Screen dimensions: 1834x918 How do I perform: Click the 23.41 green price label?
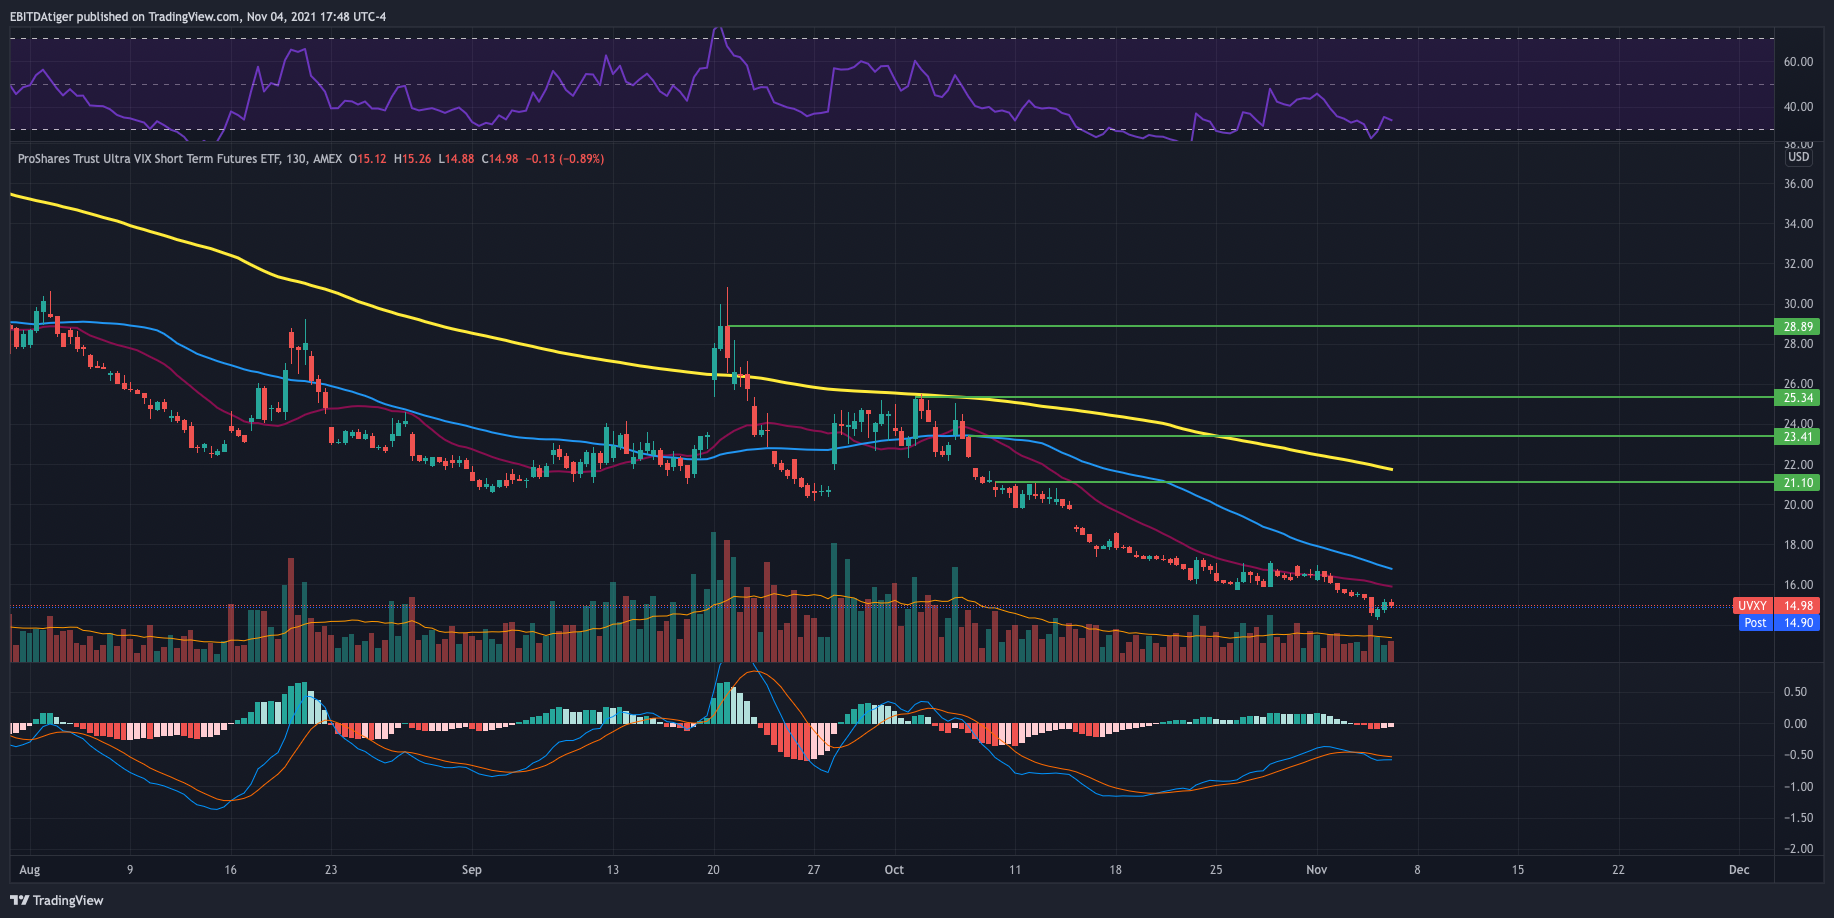[1797, 437]
